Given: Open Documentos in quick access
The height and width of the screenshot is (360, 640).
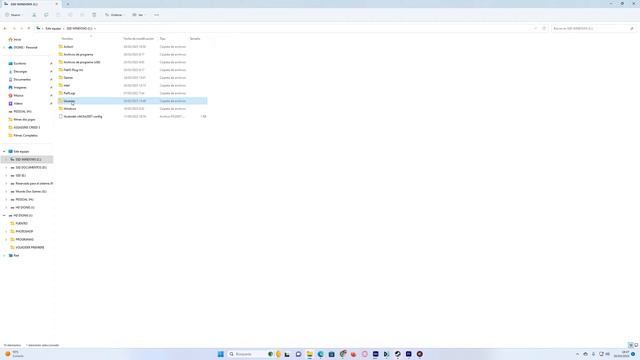Looking at the screenshot, I should coord(22,80).
